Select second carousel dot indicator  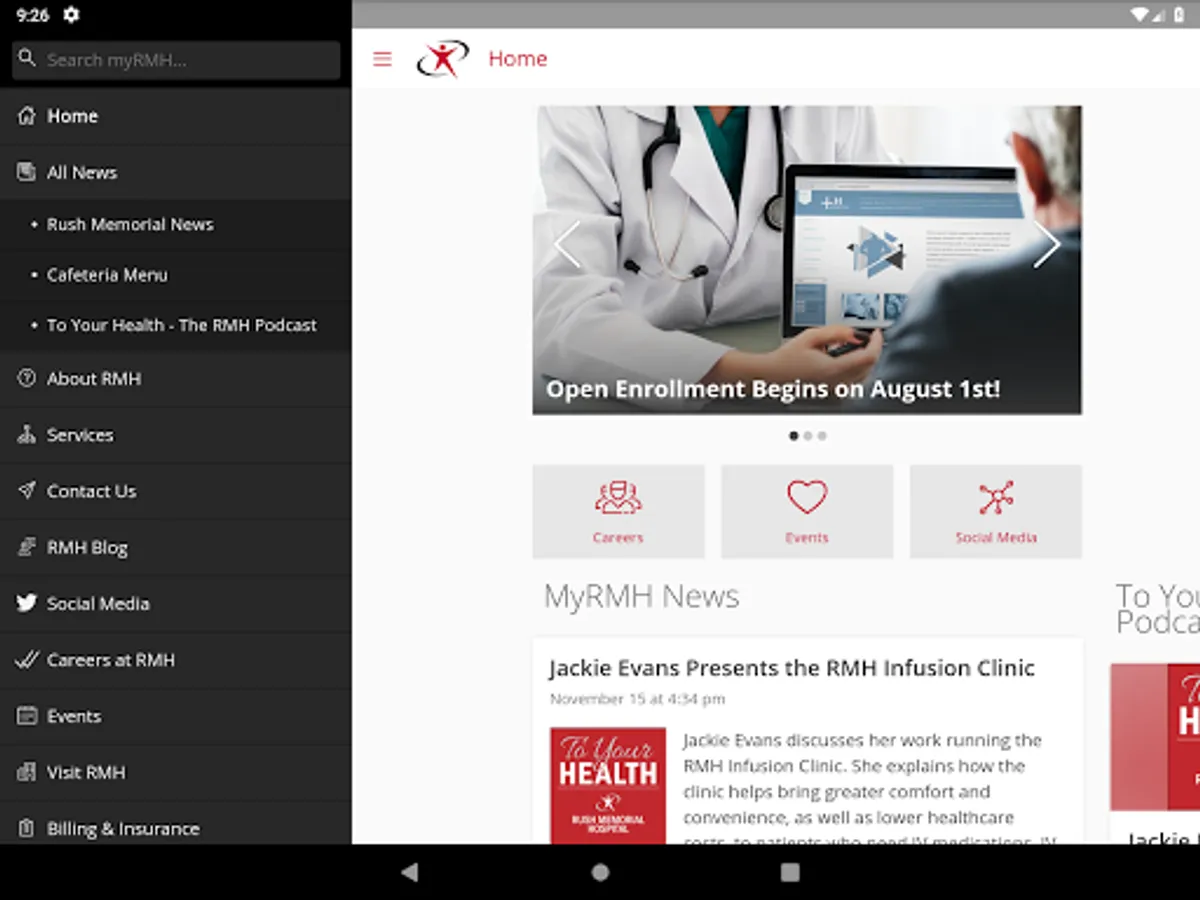[x=808, y=436]
